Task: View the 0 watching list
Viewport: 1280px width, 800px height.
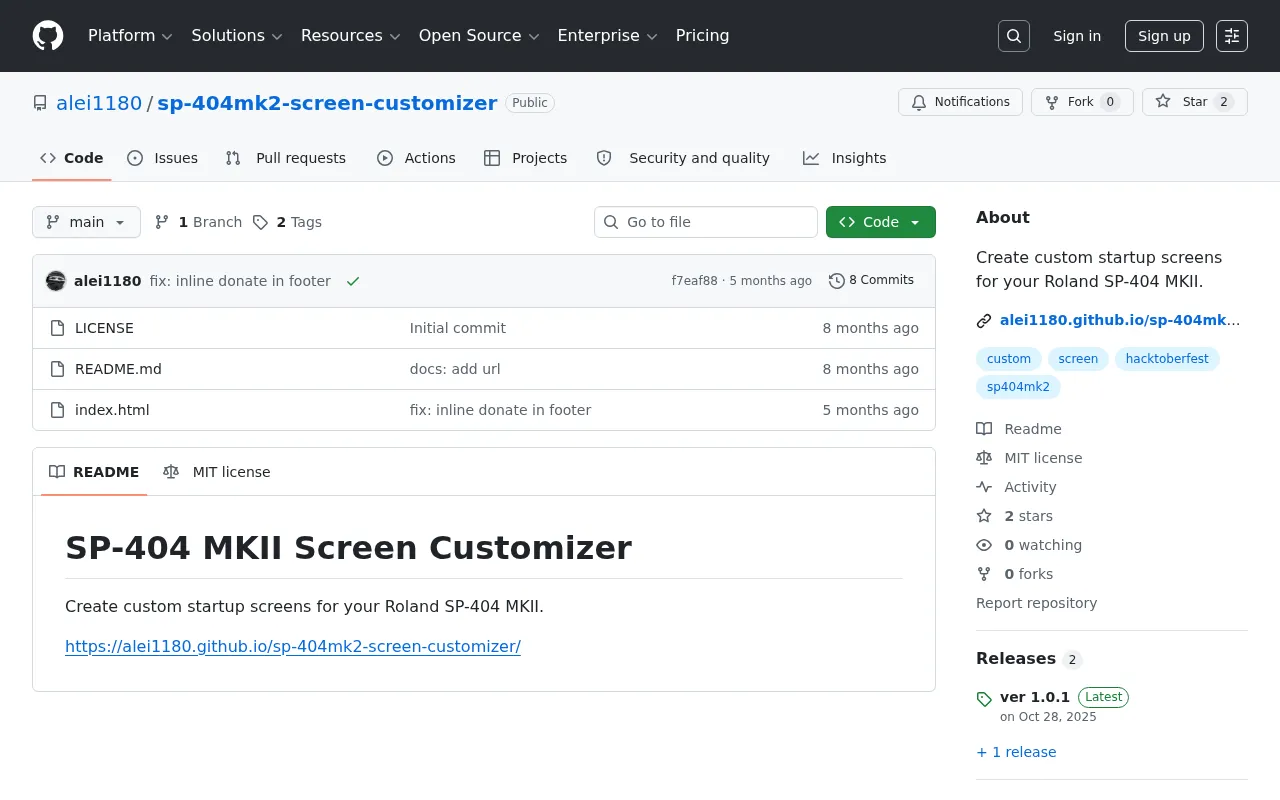Action: (x=1029, y=545)
